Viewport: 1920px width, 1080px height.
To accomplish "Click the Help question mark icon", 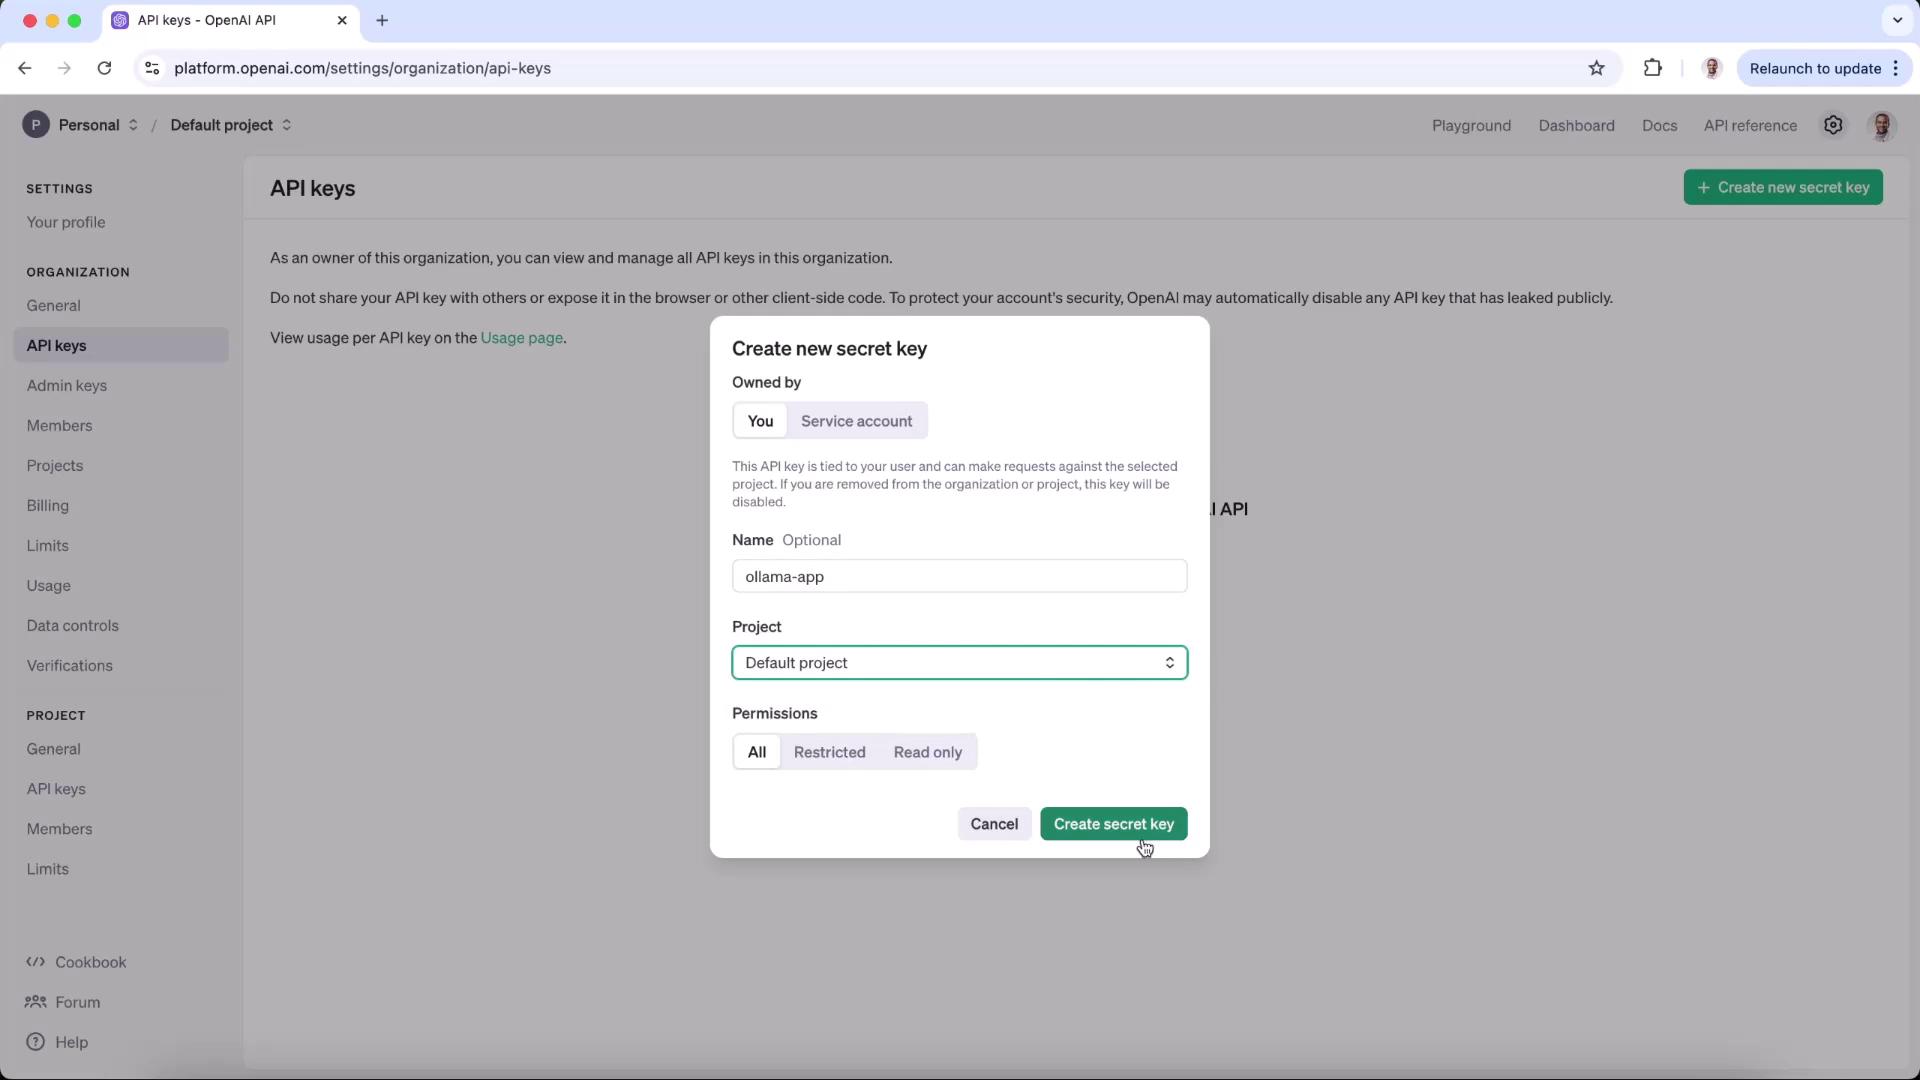I will coord(36,1042).
